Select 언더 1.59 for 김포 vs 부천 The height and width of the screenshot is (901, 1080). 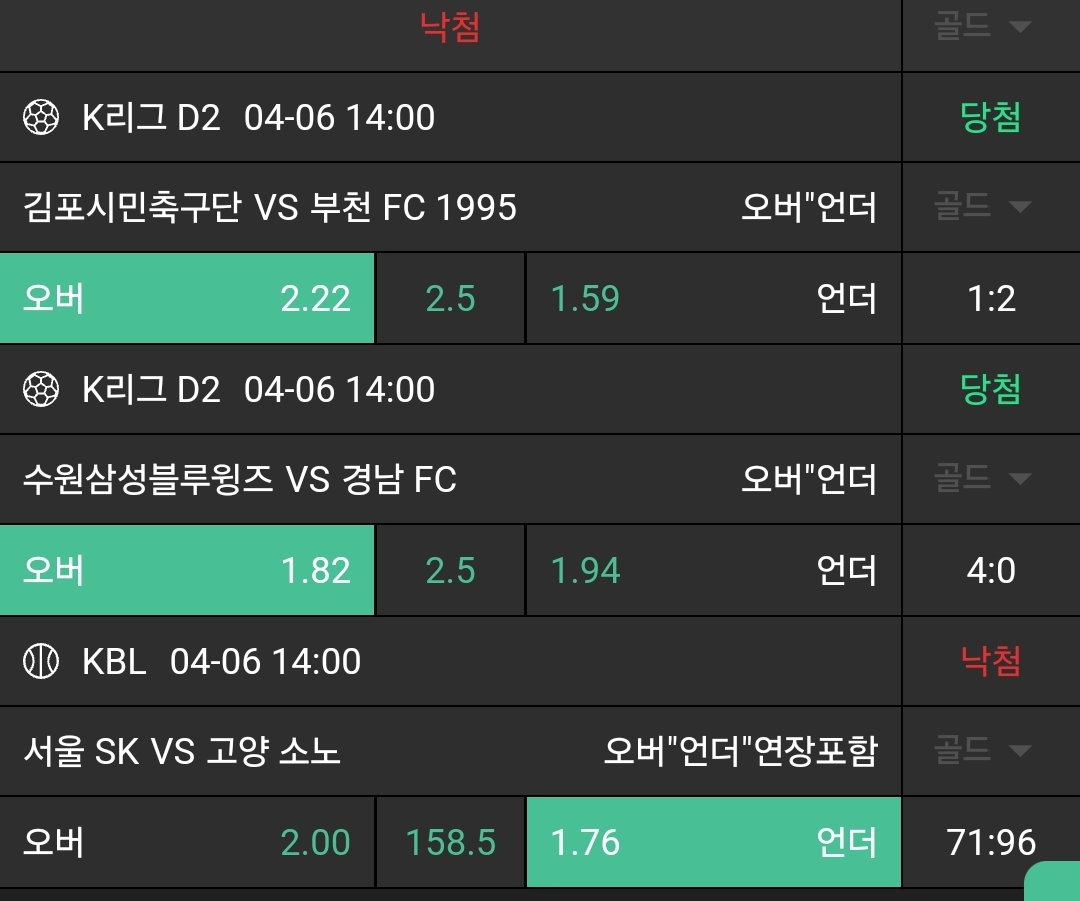(713, 298)
